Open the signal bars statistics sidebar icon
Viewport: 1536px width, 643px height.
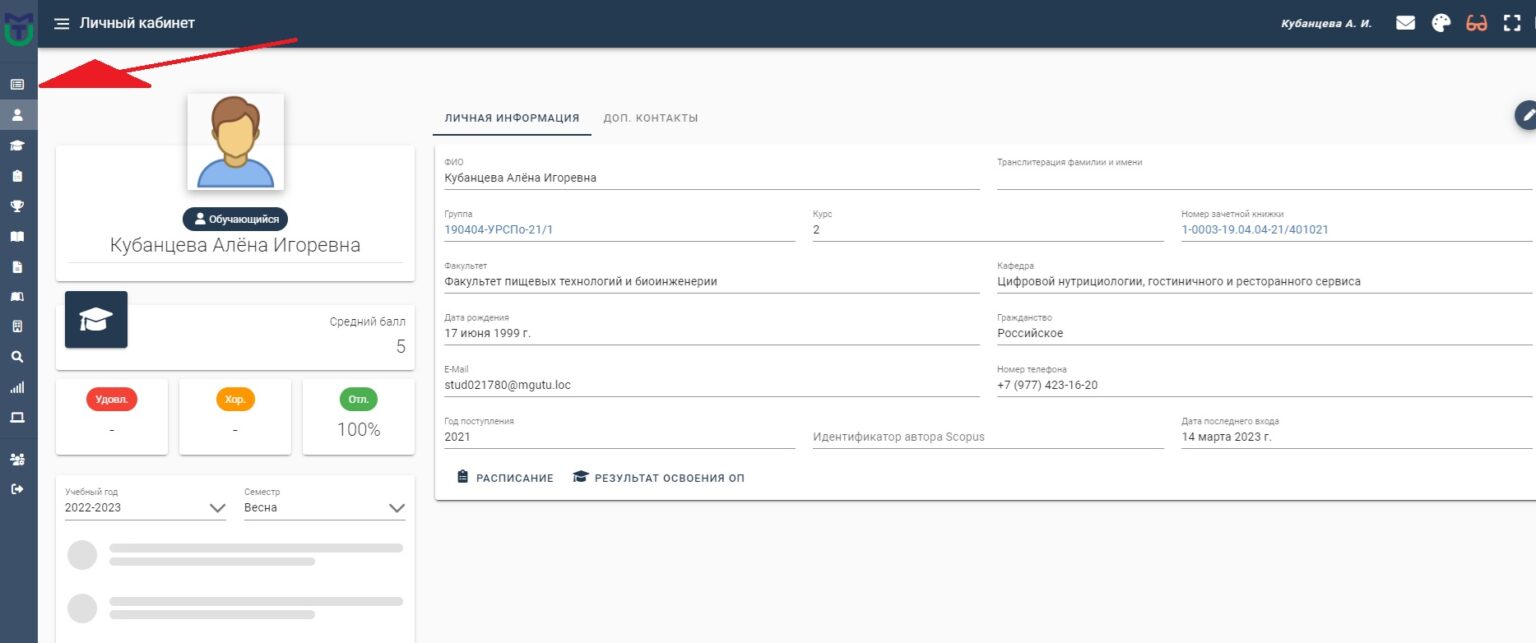click(x=17, y=388)
